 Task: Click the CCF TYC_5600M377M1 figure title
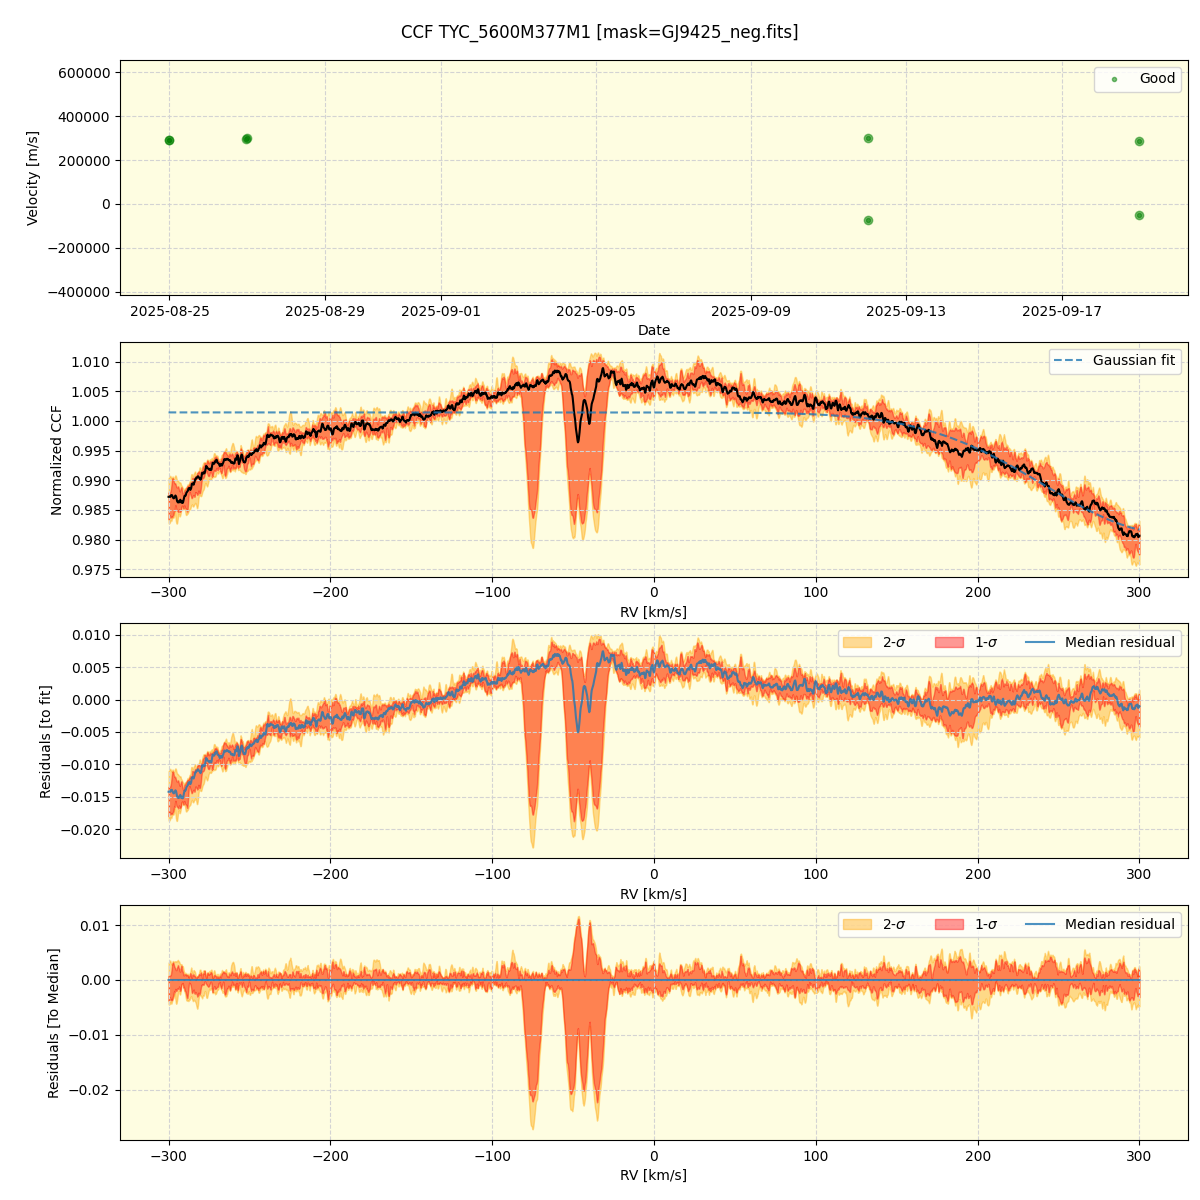pyautogui.click(x=599, y=32)
